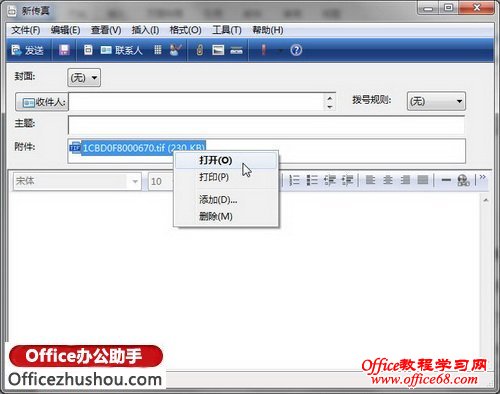Click into the 主题 subject field
This screenshot has width=500, height=394.
pos(266,125)
